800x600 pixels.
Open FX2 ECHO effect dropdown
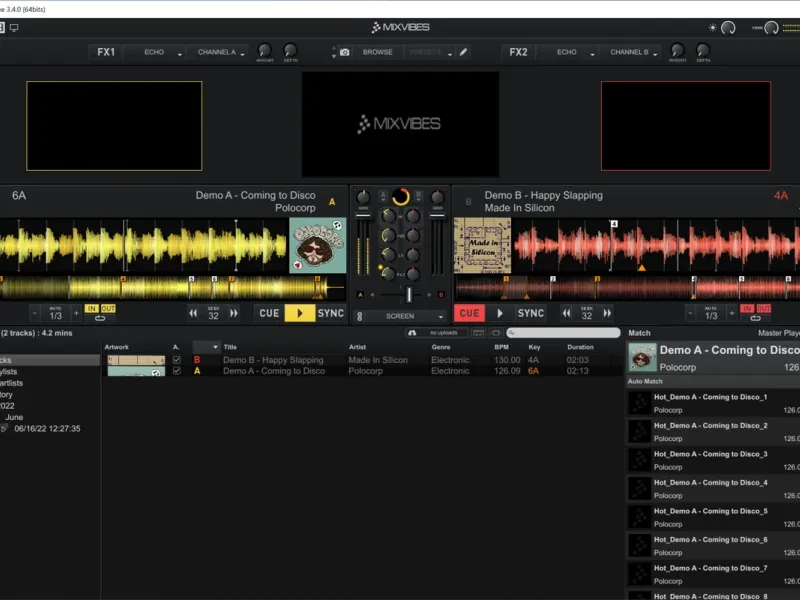coord(568,52)
